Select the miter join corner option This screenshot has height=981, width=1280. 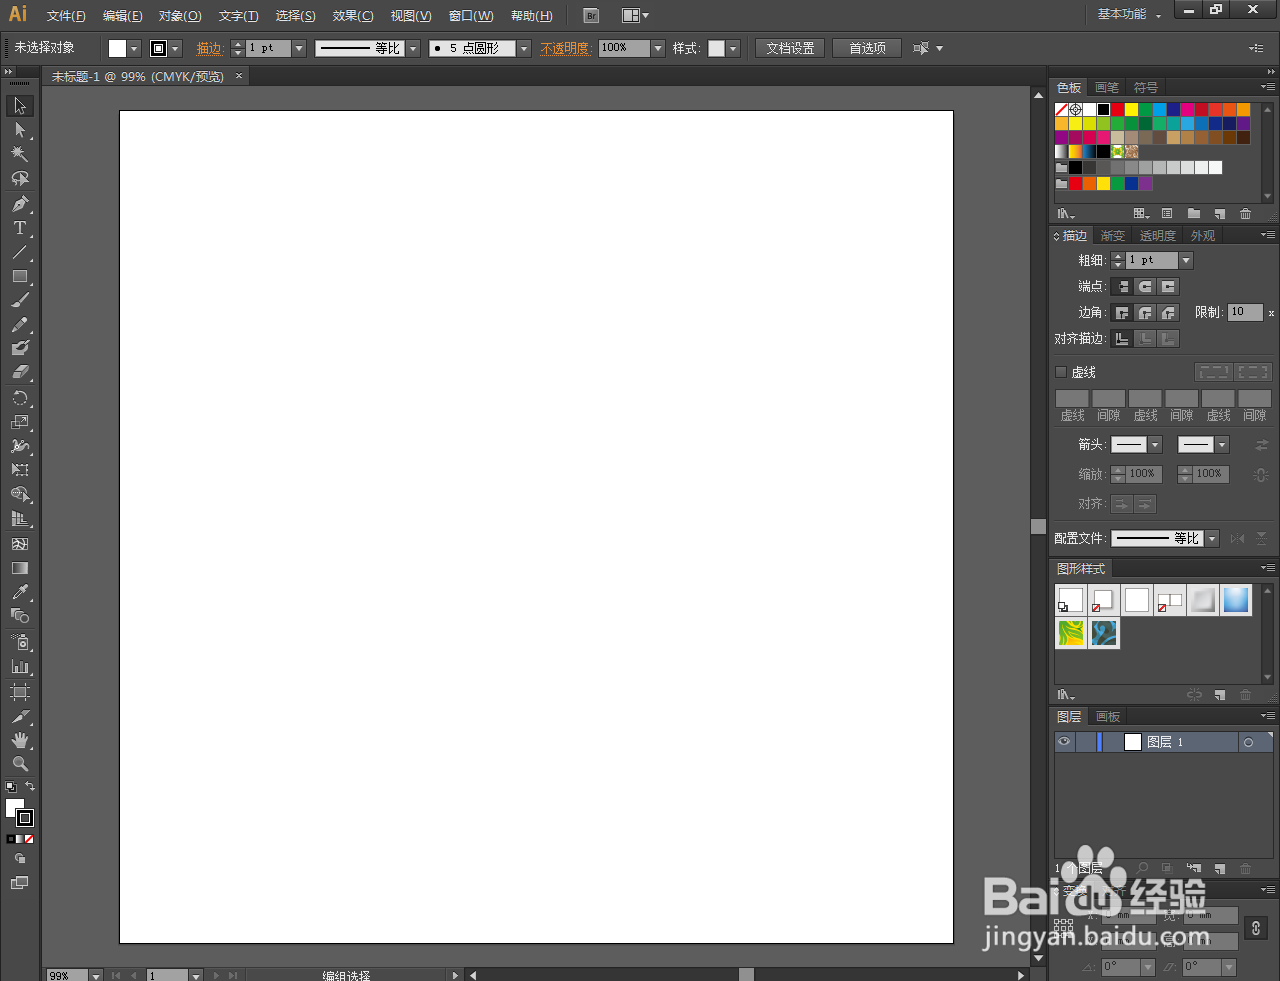click(x=1122, y=313)
